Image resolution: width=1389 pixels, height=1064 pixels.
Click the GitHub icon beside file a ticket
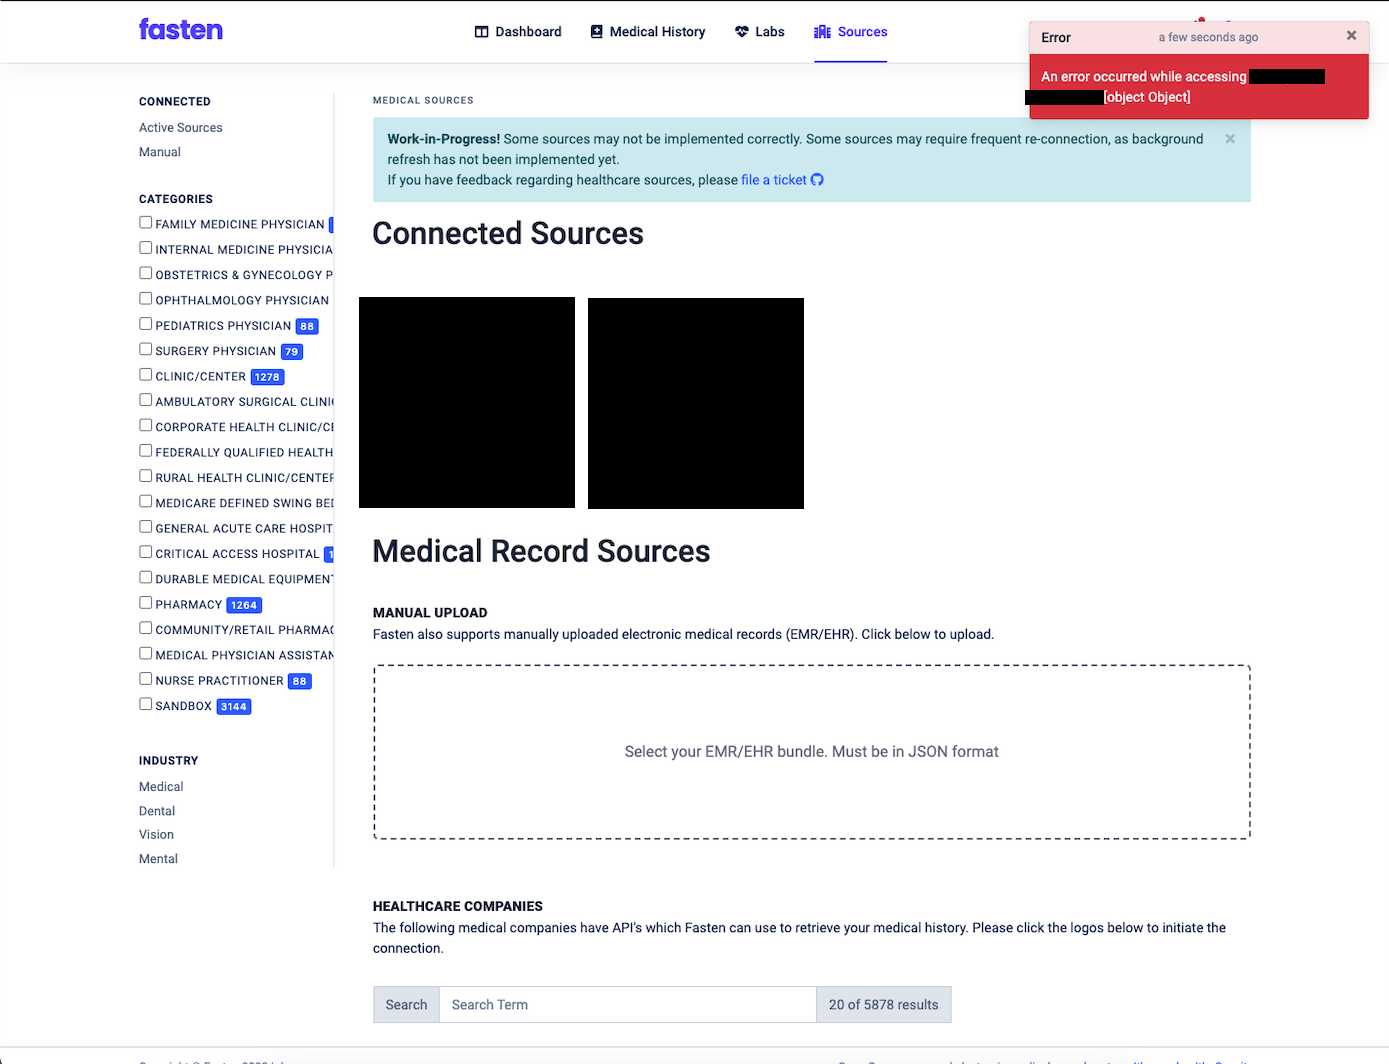[818, 180]
